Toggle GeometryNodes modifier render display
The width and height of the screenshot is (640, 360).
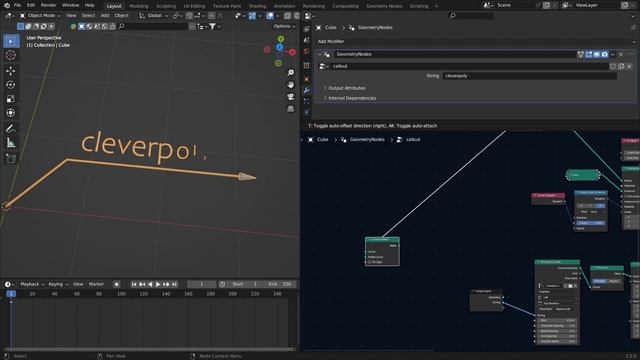pyautogui.click(x=604, y=54)
